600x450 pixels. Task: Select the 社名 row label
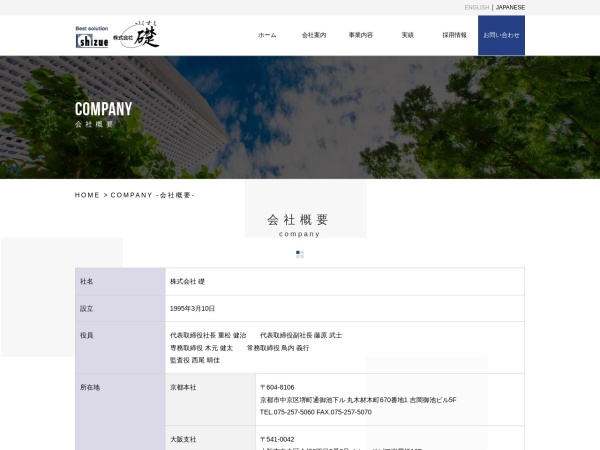pyautogui.click(x=86, y=281)
